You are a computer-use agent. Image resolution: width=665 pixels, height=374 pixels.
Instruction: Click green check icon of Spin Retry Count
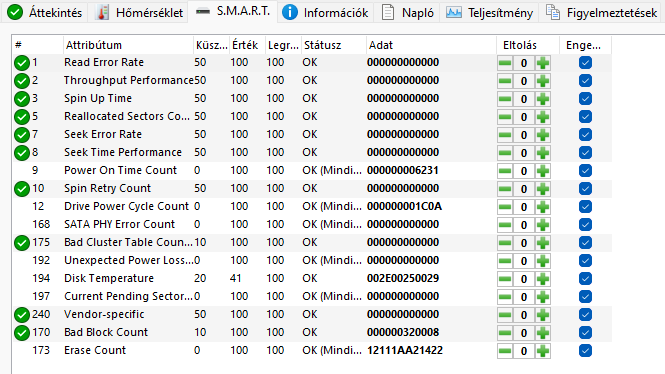click(x=22, y=189)
